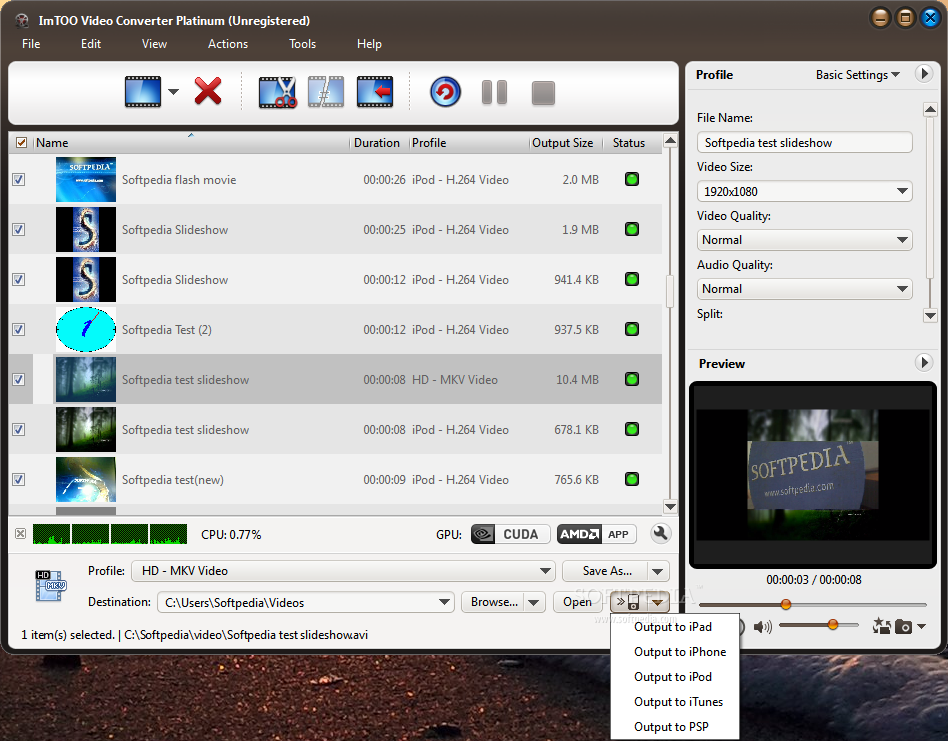Uncheck the 941.4 KB Softpedia Slideshow checkbox
948x741 pixels.
click(x=19, y=280)
